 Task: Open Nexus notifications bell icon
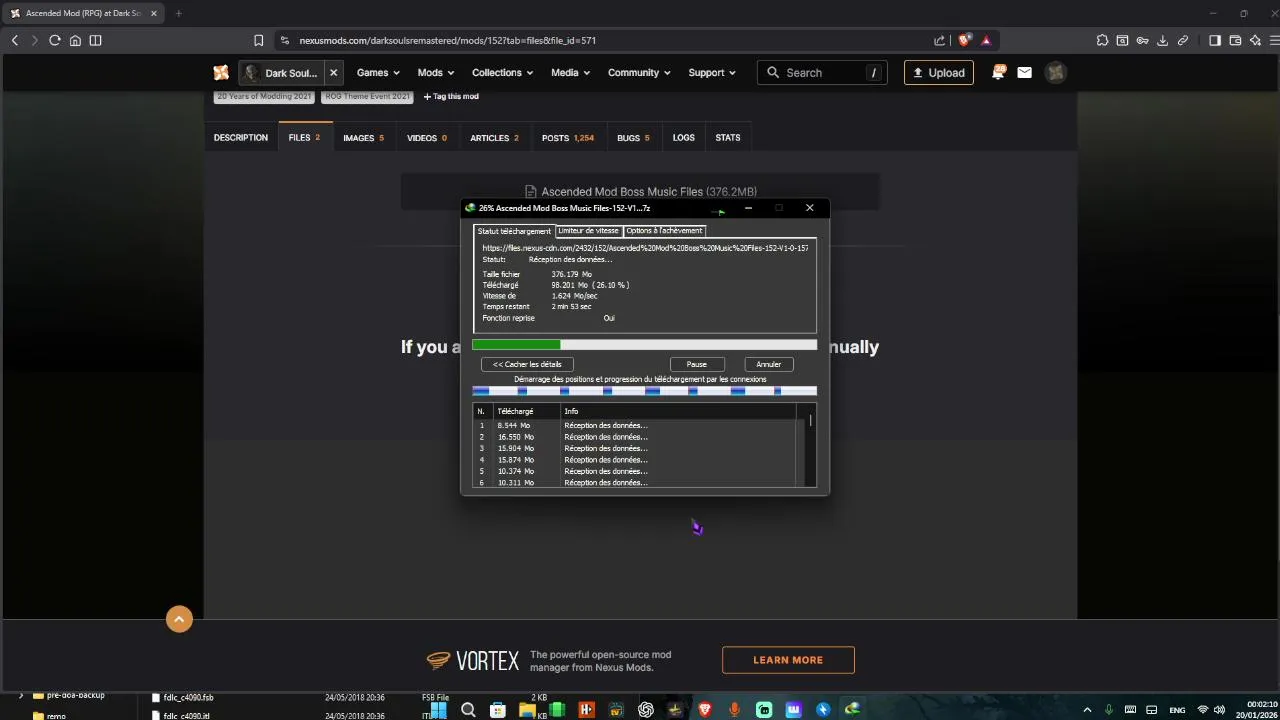(998, 72)
